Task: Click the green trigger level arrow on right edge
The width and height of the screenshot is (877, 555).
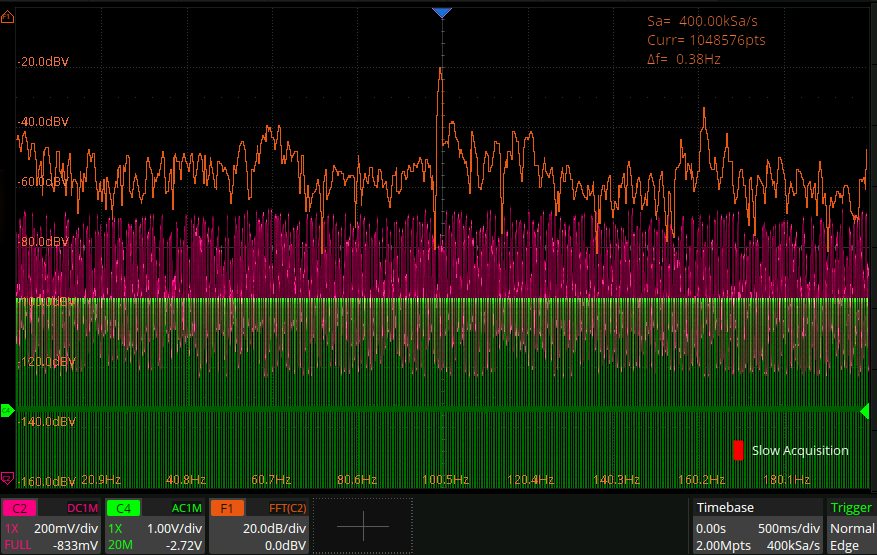Action: pos(866,410)
